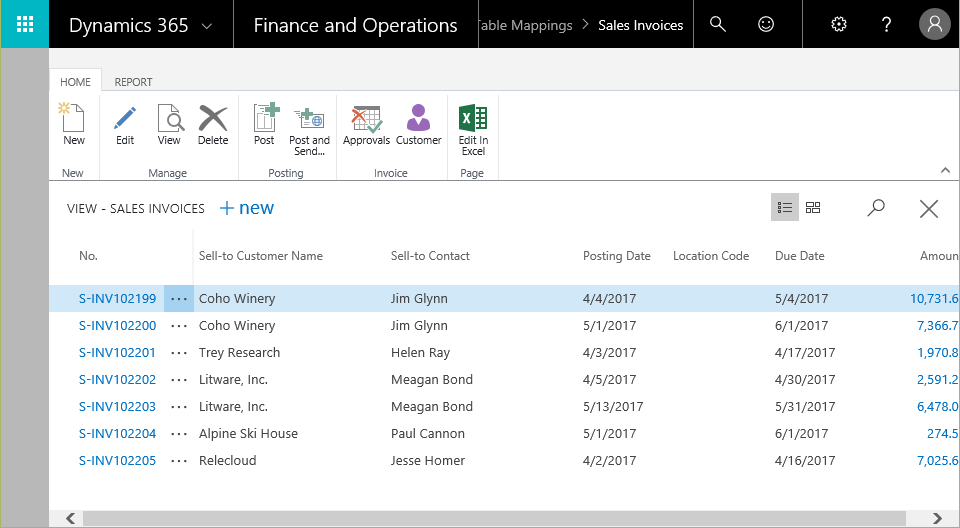Switch to the REPORT ribbon tab
The image size is (960, 528).
[133, 81]
